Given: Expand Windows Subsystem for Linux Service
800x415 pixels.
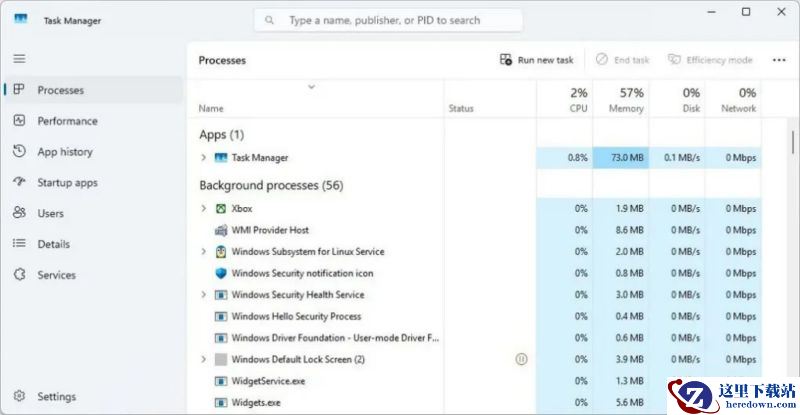Looking at the screenshot, I should point(204,251).
